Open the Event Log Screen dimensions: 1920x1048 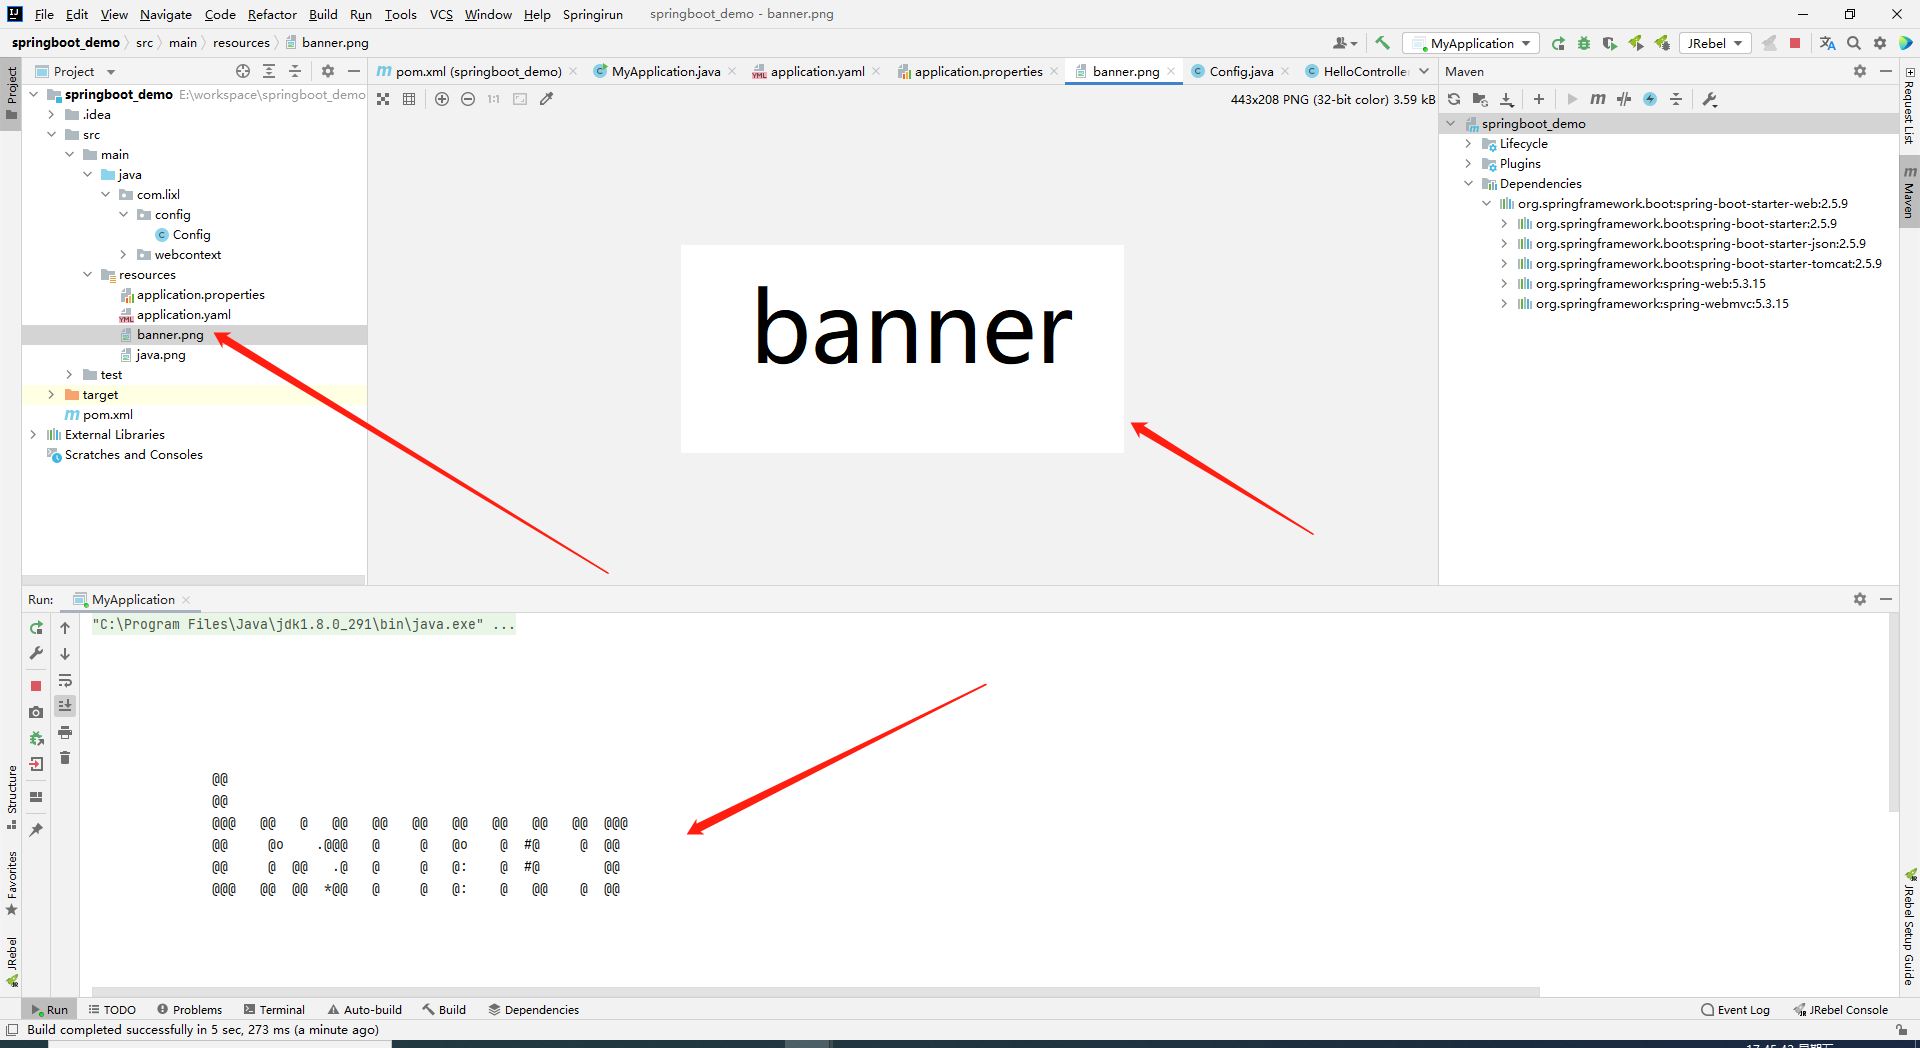tap(1742, 1009)
